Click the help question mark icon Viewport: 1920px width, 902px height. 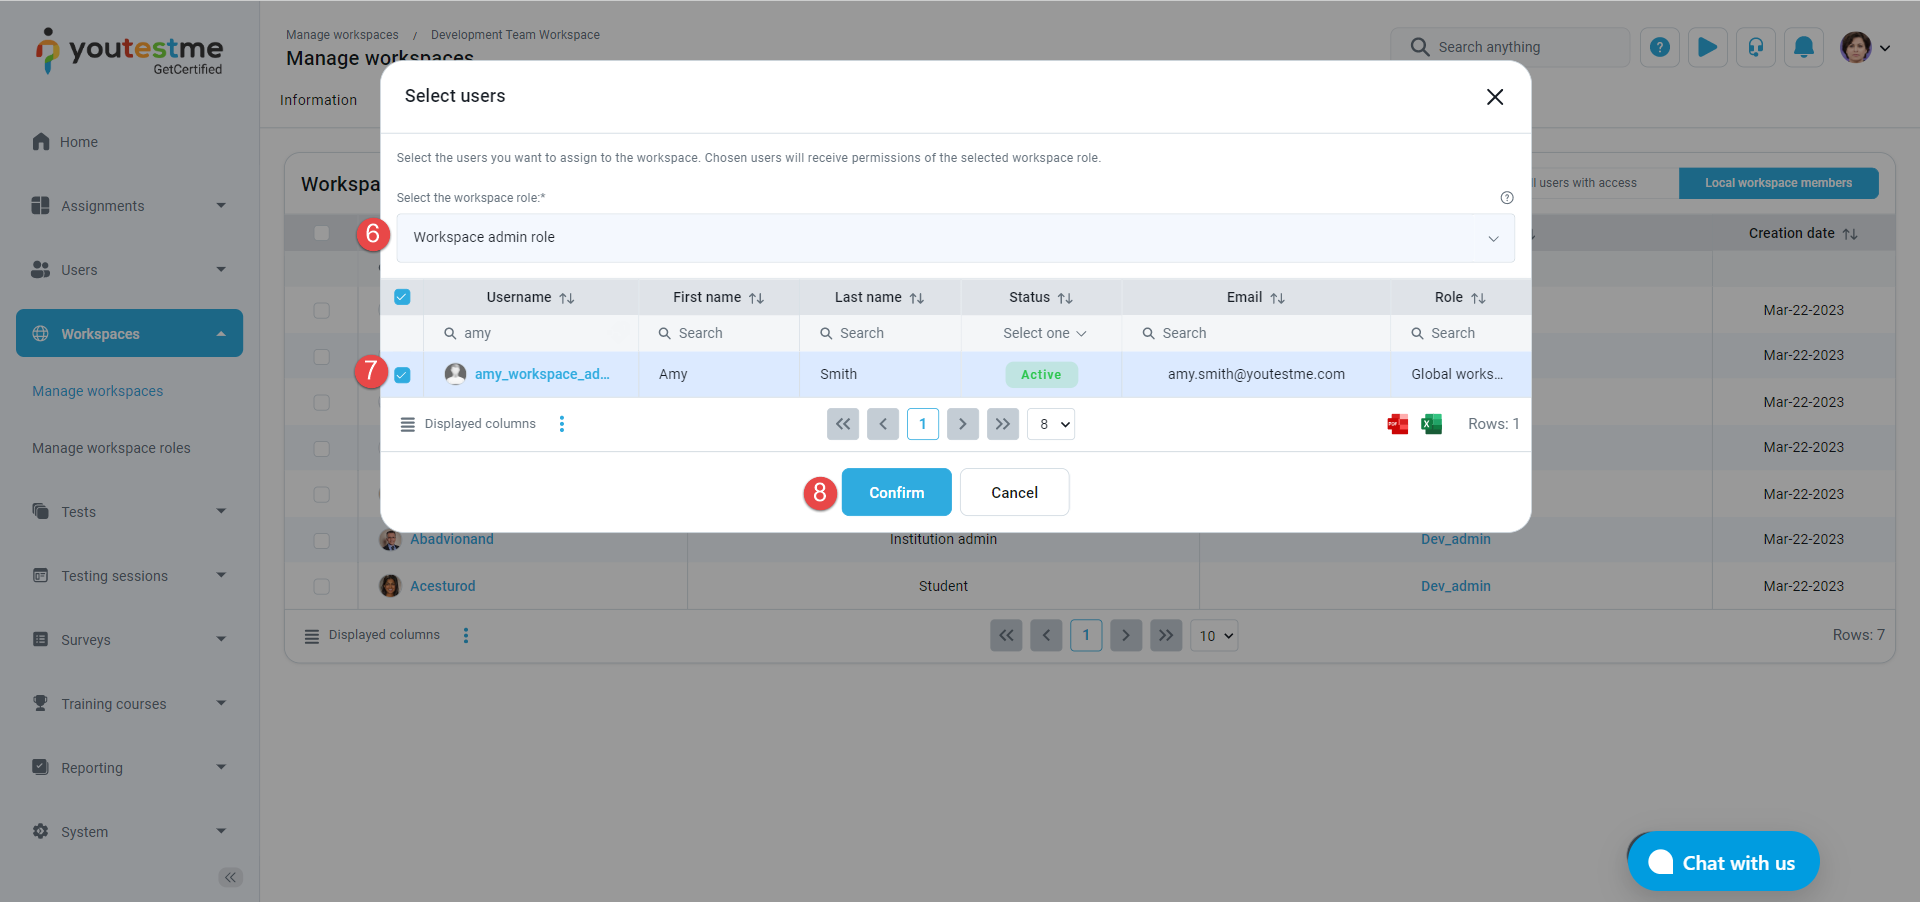[x=1659, y=47]
